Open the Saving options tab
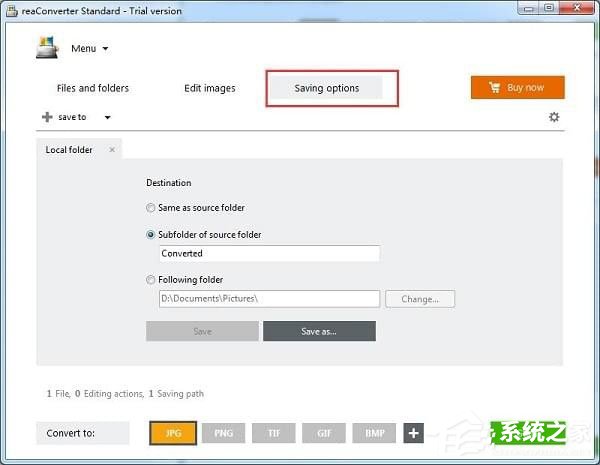This screenshot has width=600, height=465. pos(326,88)
